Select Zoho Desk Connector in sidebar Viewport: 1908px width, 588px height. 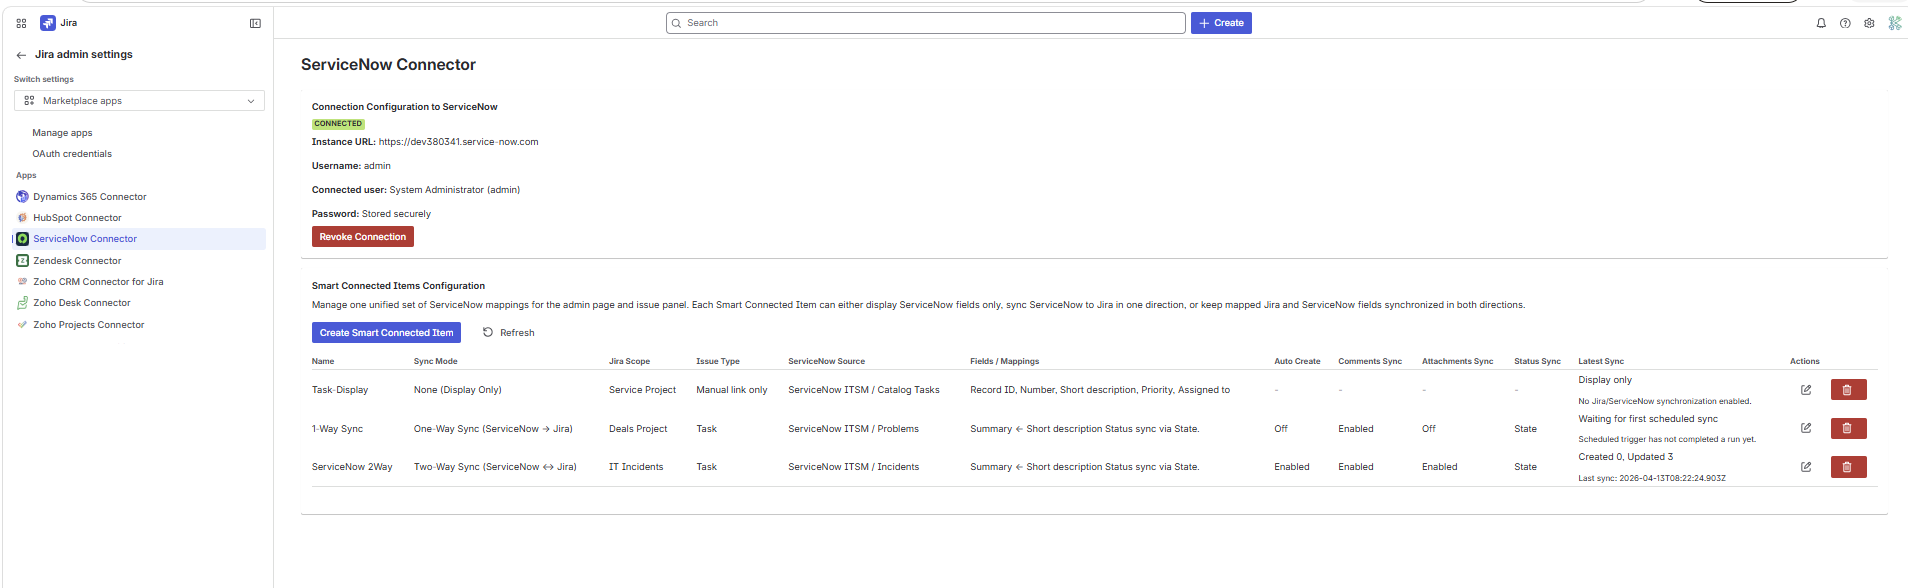tap(82, 303)
